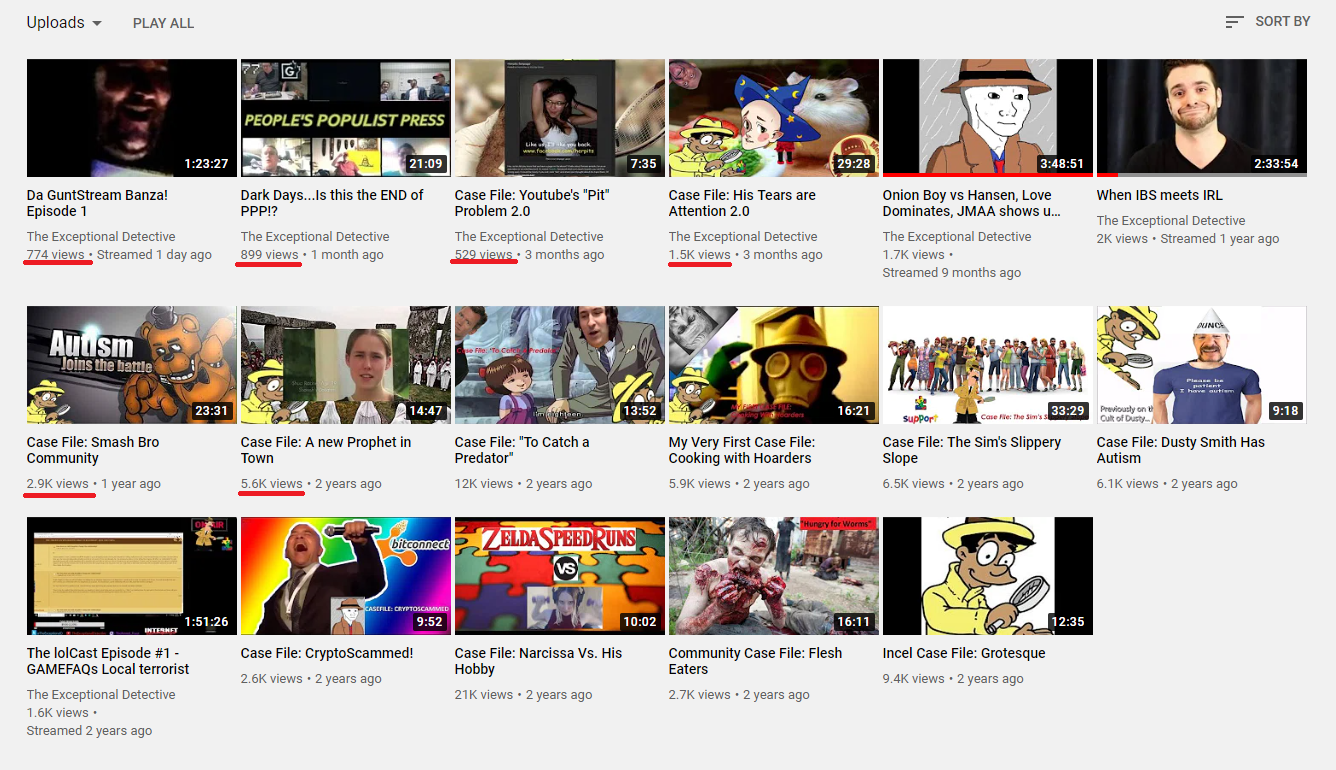Viewport: 1336px width, 770px height.
Task: Open channel link under His Tears are Attention
Action: click(743, 237)
